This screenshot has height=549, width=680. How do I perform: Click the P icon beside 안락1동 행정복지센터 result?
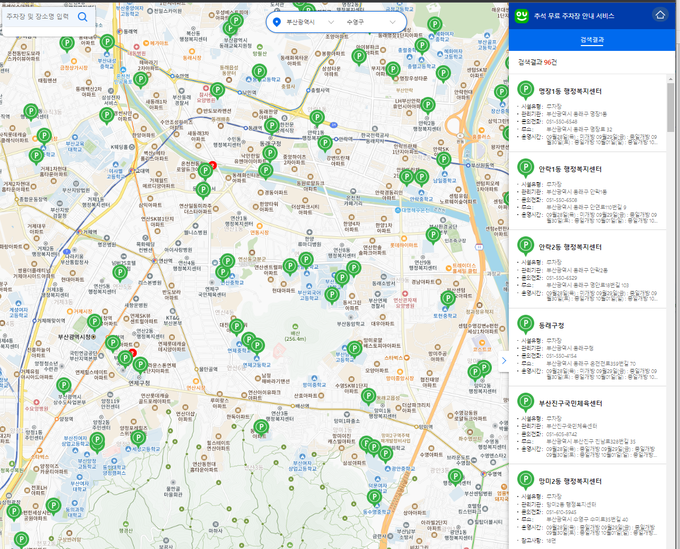point(526,168)
